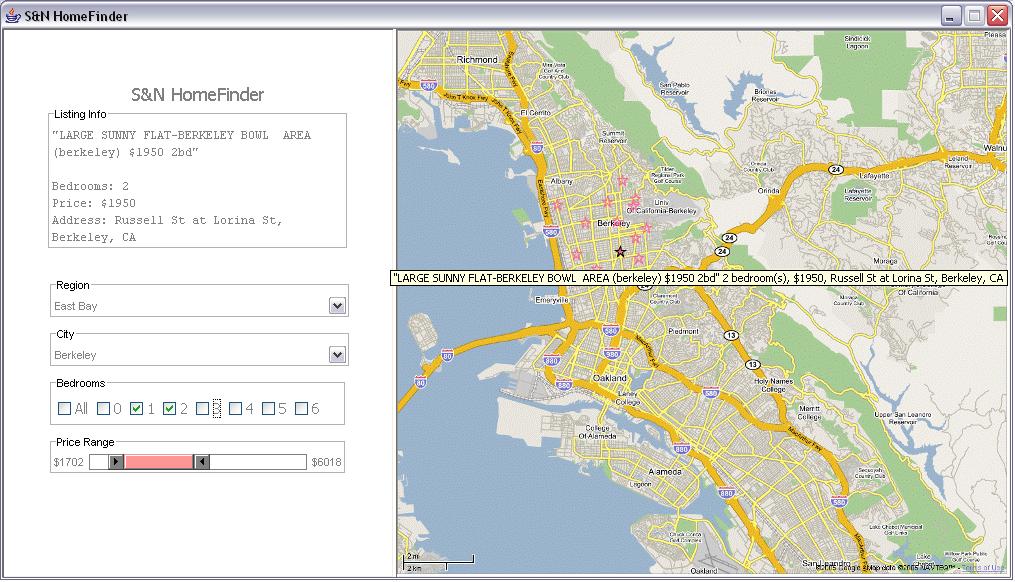Click the $6018 maximum price label
Image resolution: width=1015 pixels, height=582 pixels.
pos(326,462)
